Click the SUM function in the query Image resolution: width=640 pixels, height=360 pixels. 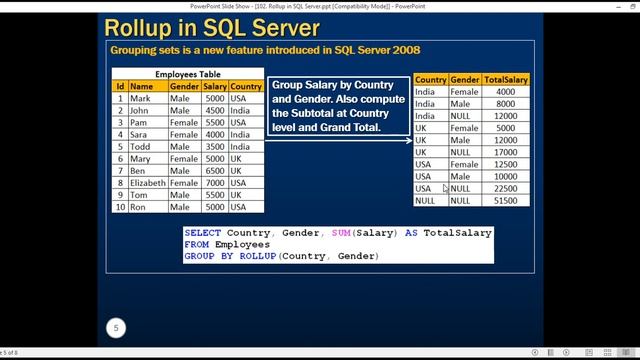(341, 233)
